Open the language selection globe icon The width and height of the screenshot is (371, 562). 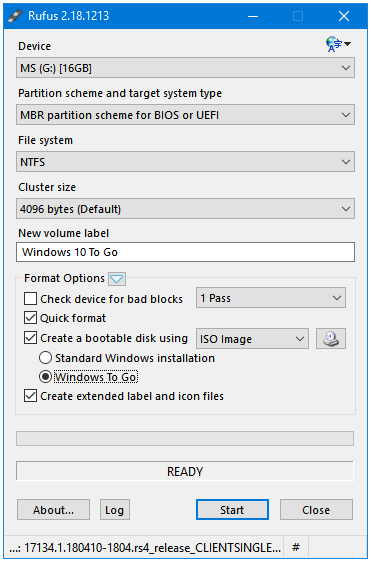(338, 44)
